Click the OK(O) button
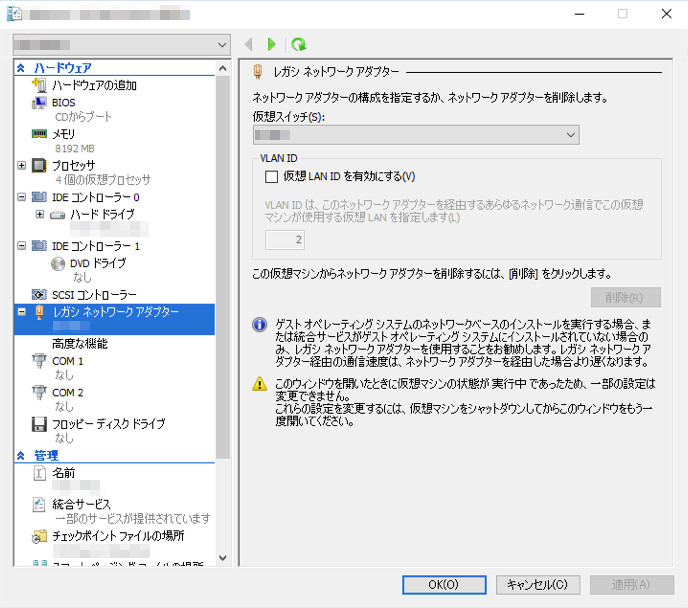 point(443,584)
